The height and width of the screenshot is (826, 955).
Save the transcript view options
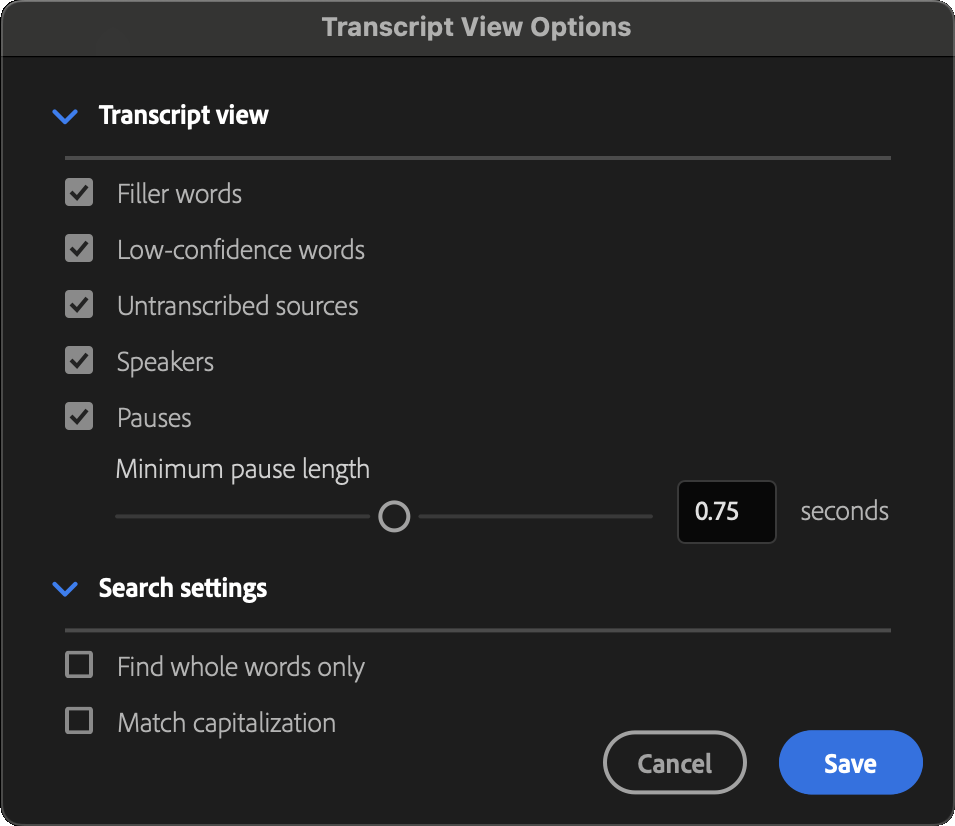pyautogui.click(x=851, y=763)
